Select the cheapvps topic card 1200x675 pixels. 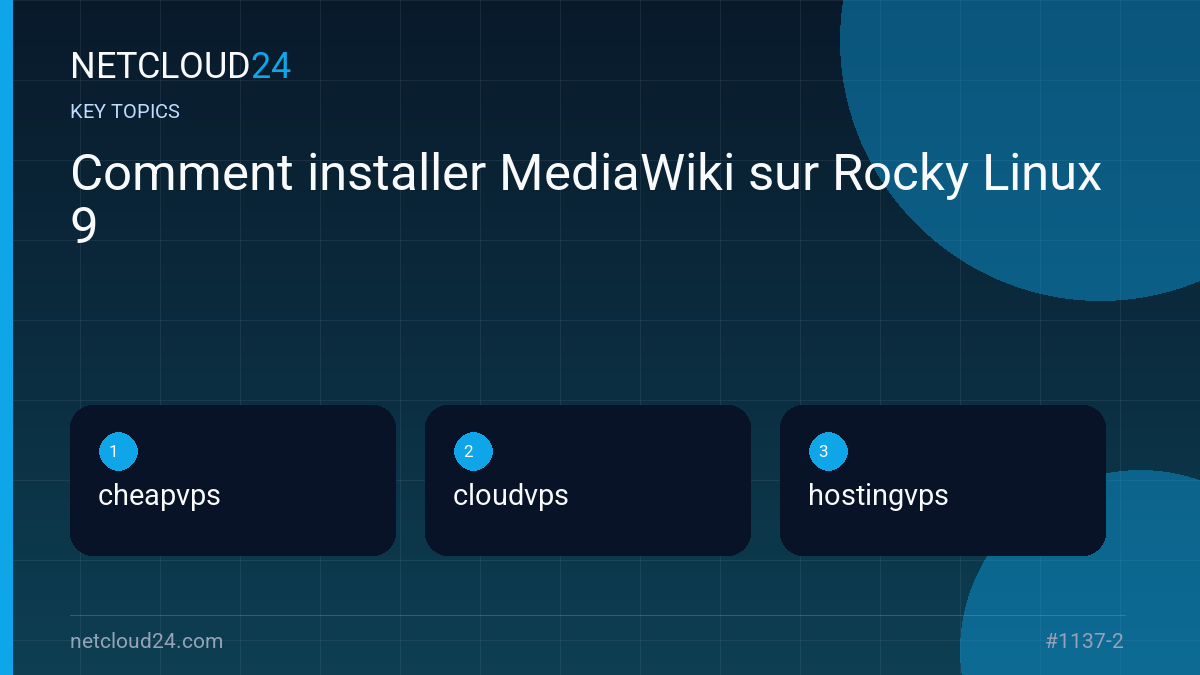(233, 480)
